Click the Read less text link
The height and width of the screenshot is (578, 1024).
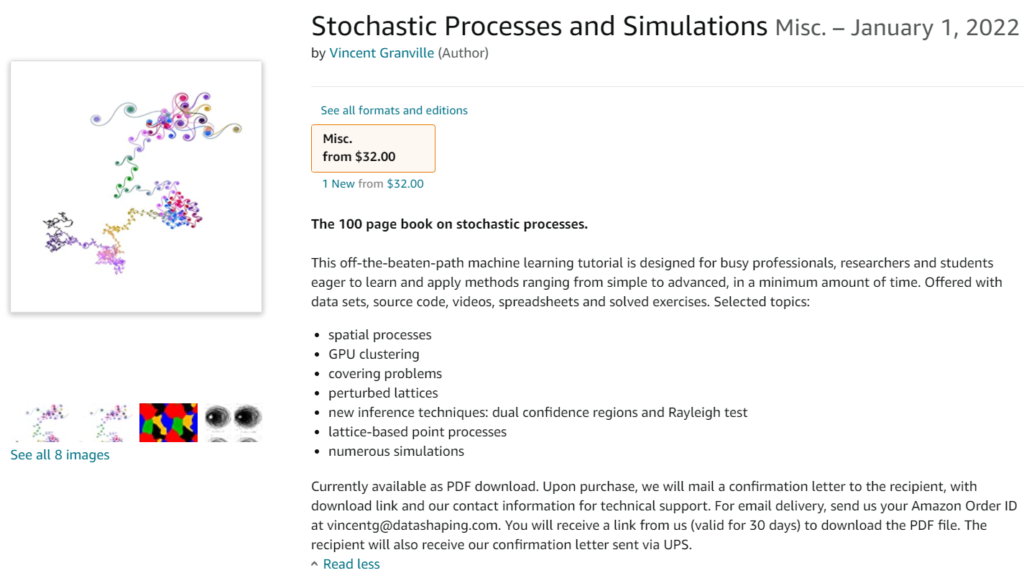click(x=351, y=564)
